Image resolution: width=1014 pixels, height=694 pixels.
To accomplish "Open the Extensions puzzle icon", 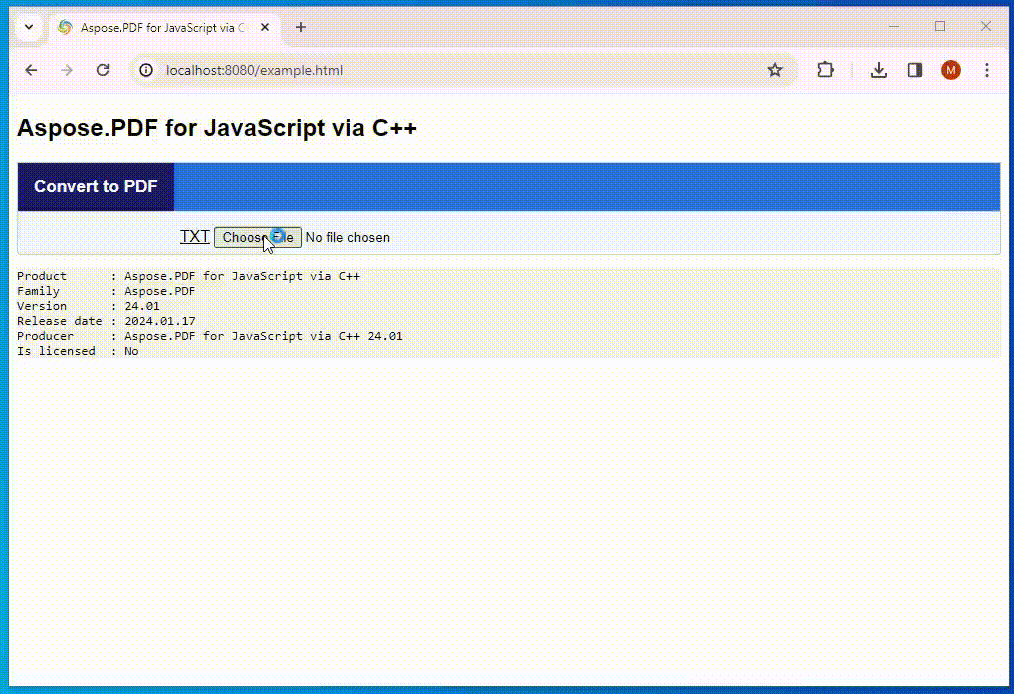I will (x=825, y=70).
